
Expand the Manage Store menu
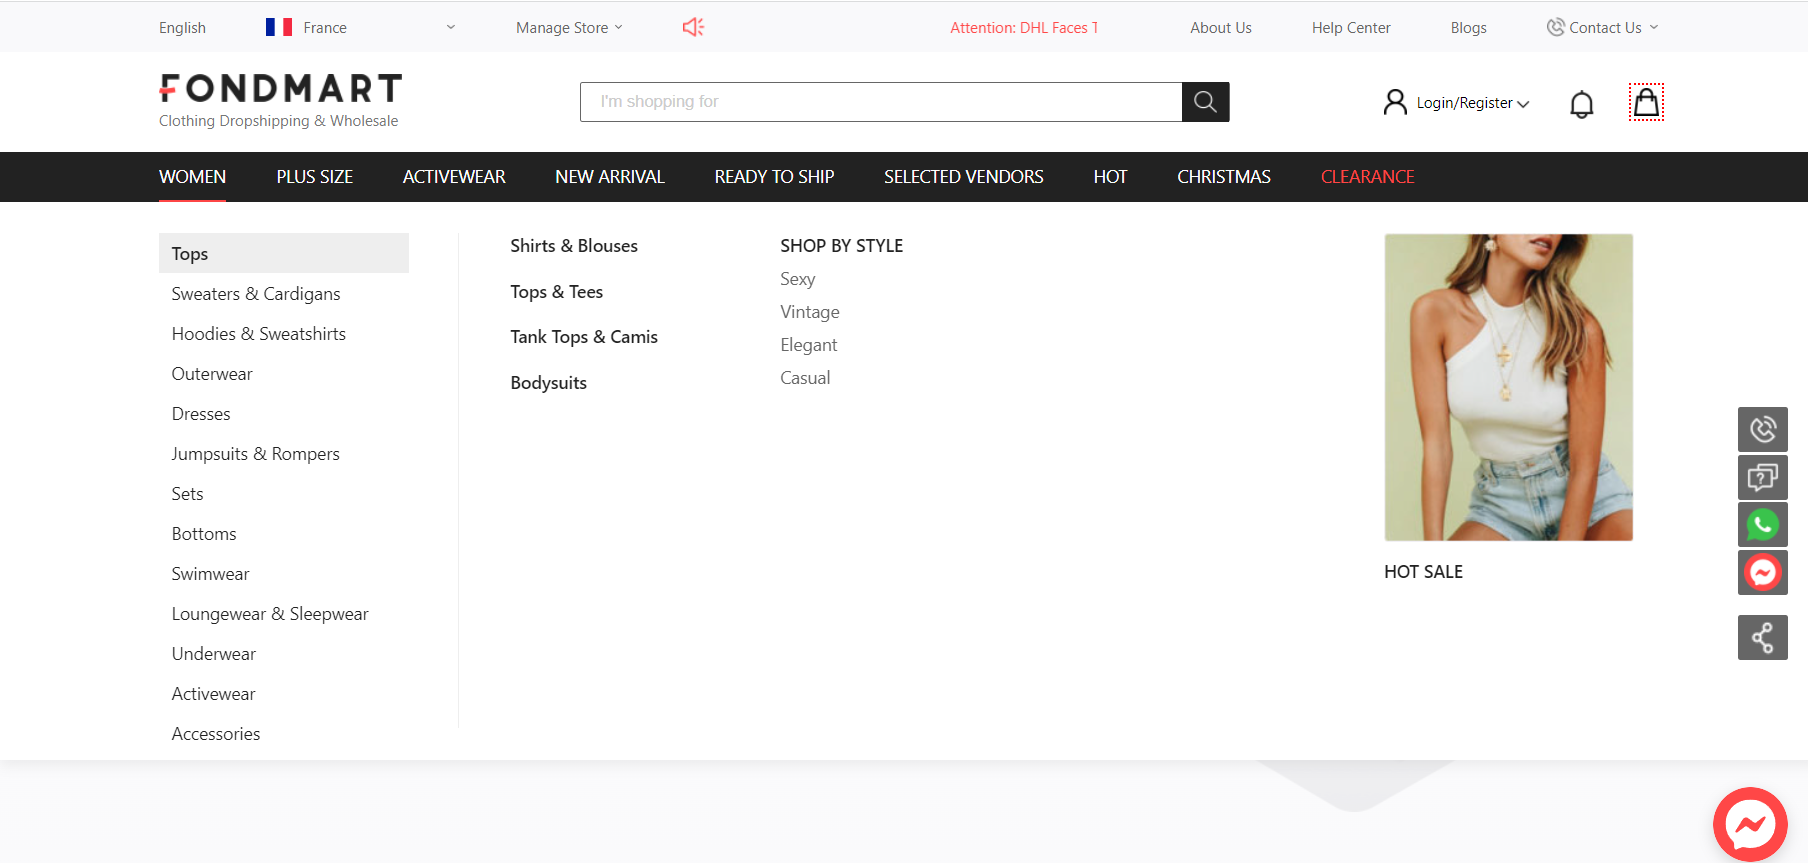pos(569,28)
